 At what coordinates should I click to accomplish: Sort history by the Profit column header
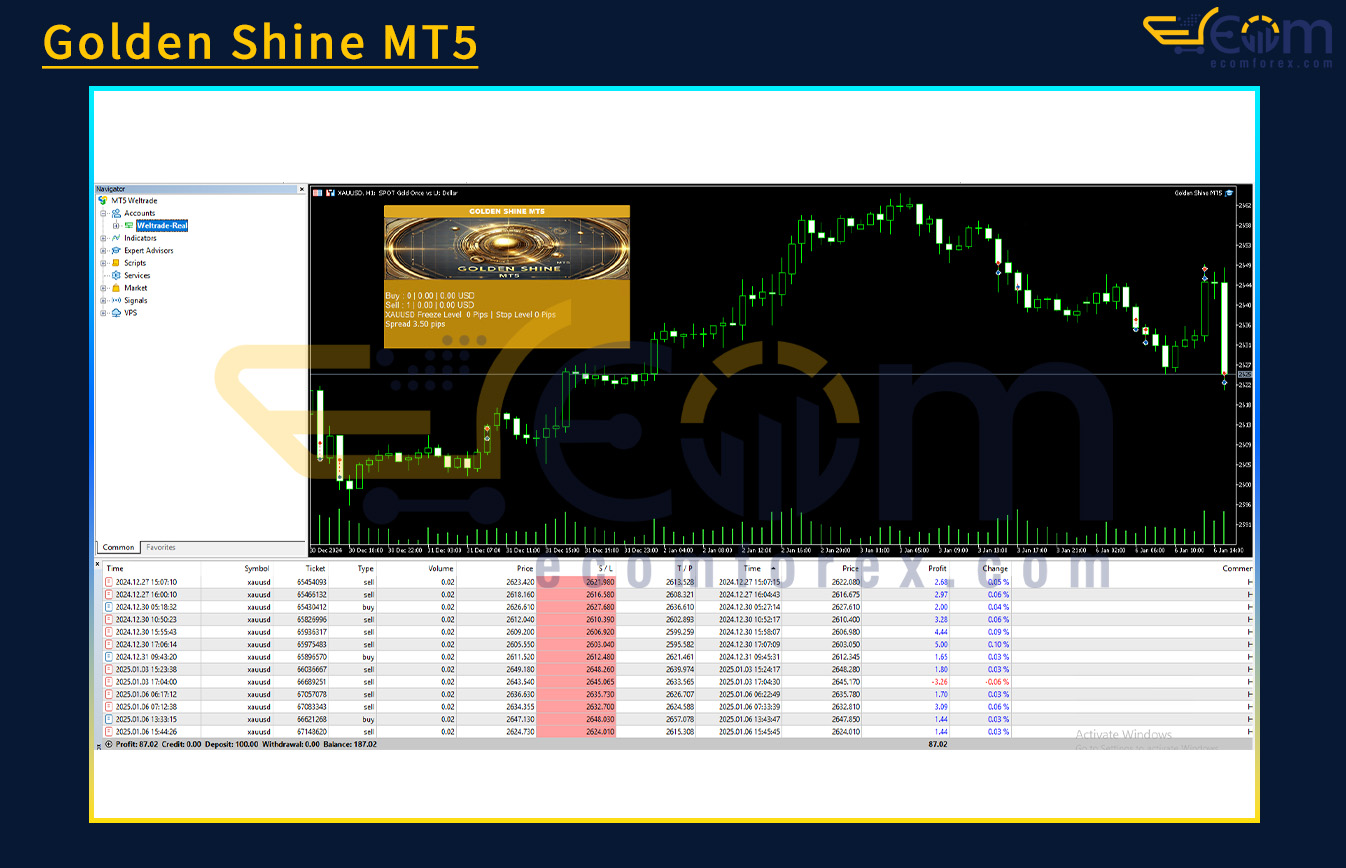click(937, 568)
